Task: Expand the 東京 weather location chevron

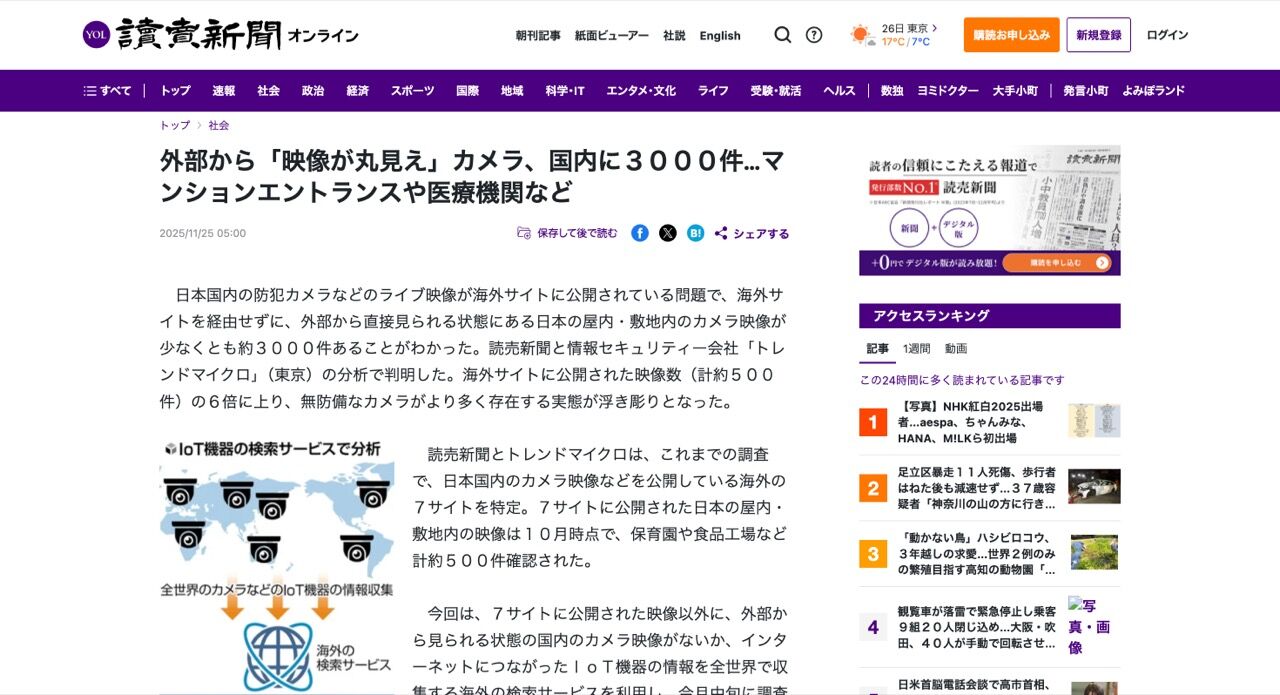Action: [x=935, y=28]
